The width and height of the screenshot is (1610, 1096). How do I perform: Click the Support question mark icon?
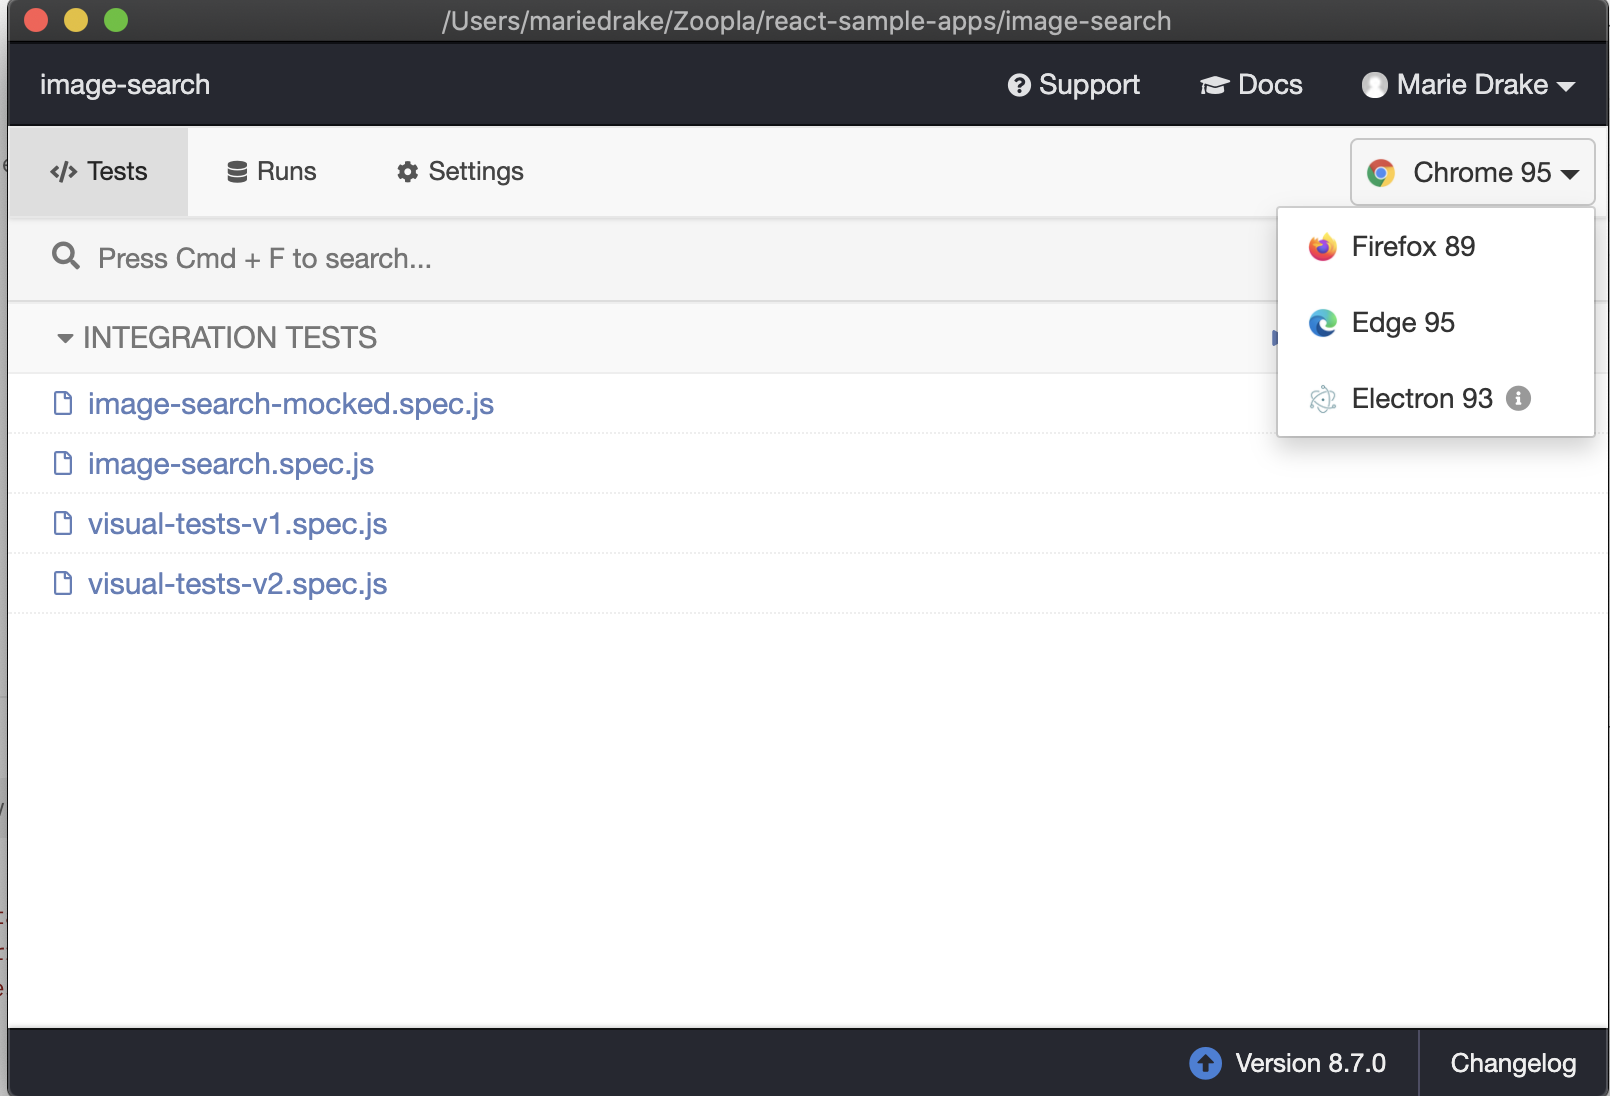pyautogui.click(x=1019, y=86)
